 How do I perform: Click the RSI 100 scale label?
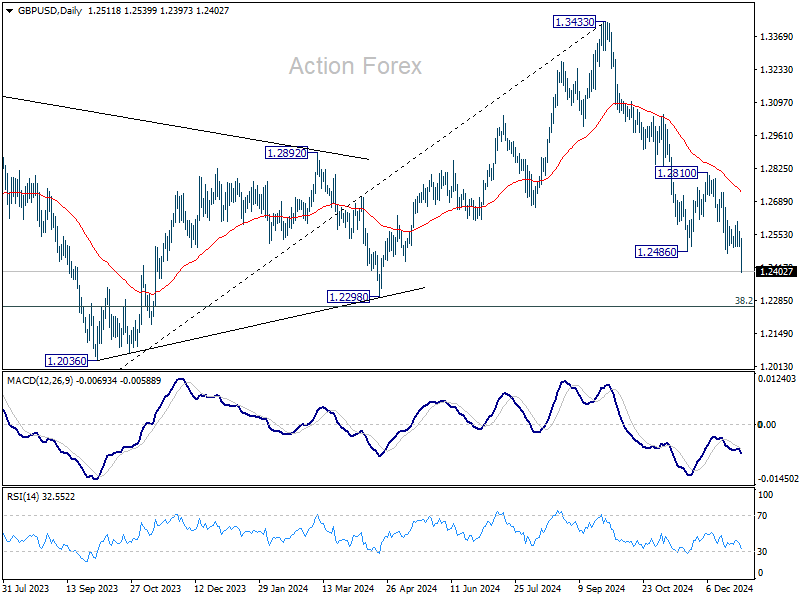pyautogui.click(x=765, y=494)
